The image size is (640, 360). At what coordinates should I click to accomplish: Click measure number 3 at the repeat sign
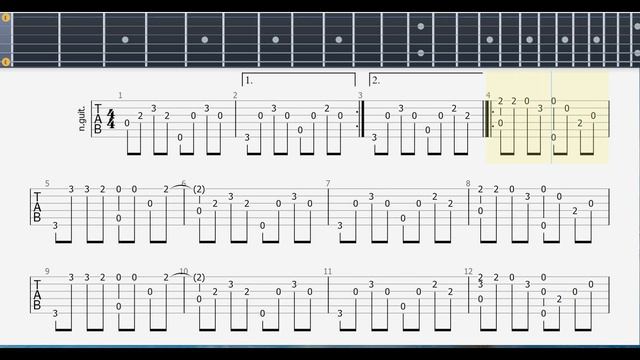[x=360, y=96]
